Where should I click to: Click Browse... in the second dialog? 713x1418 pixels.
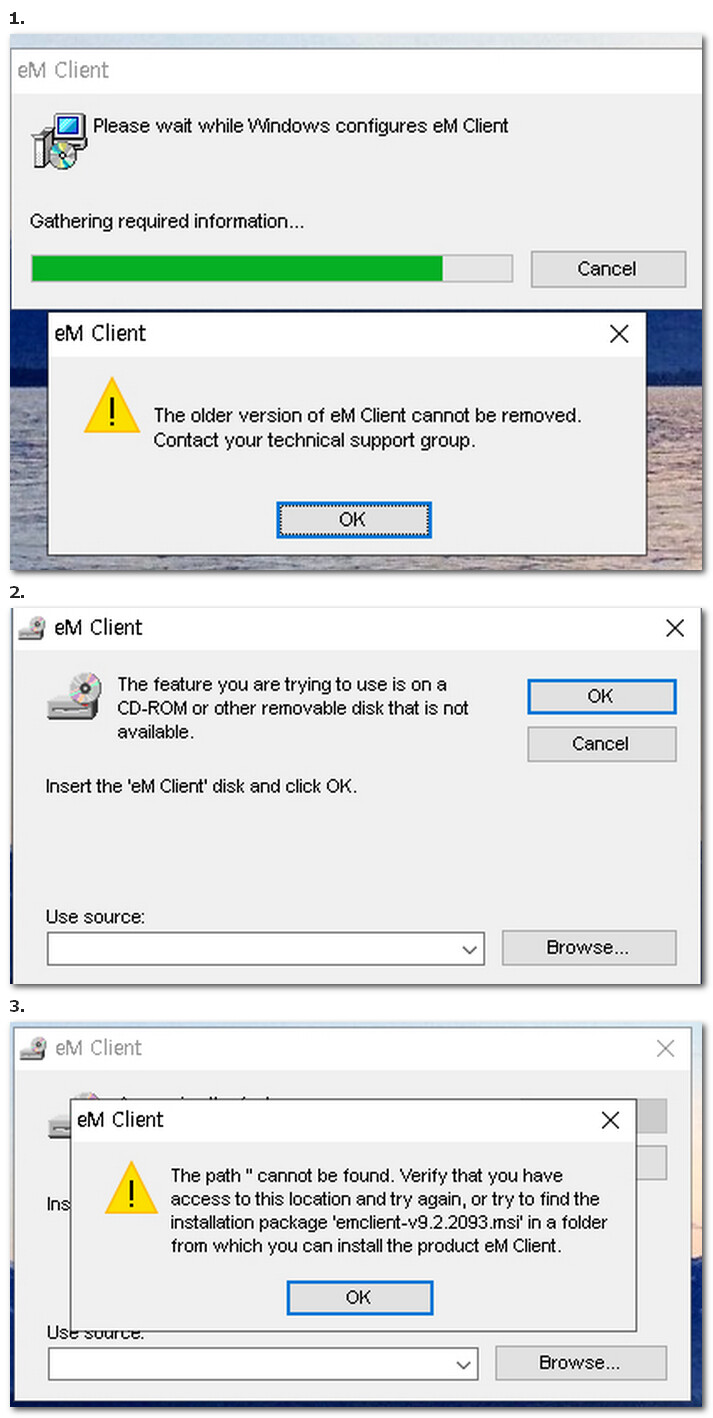[x=588, y=948]
